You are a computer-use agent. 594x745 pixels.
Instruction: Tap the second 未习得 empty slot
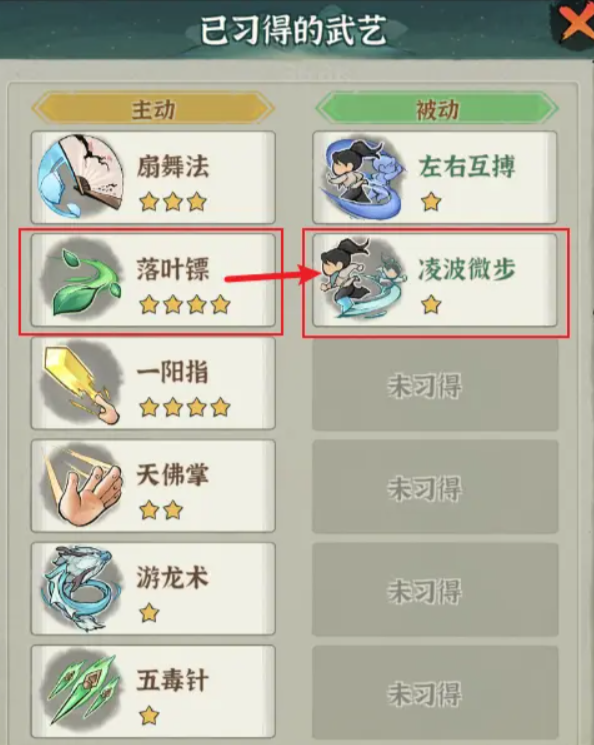(x=435, y=488)
